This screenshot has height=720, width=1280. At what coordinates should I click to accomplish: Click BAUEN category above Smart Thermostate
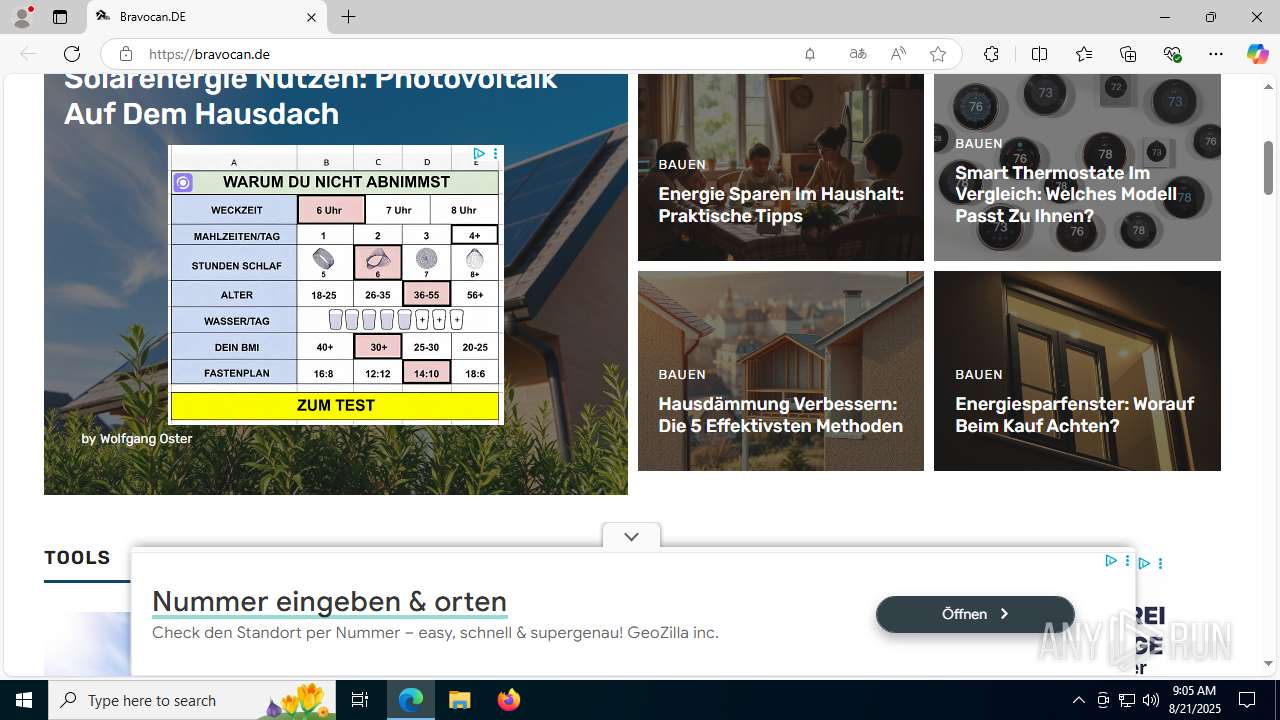click(x=978, y=143)
